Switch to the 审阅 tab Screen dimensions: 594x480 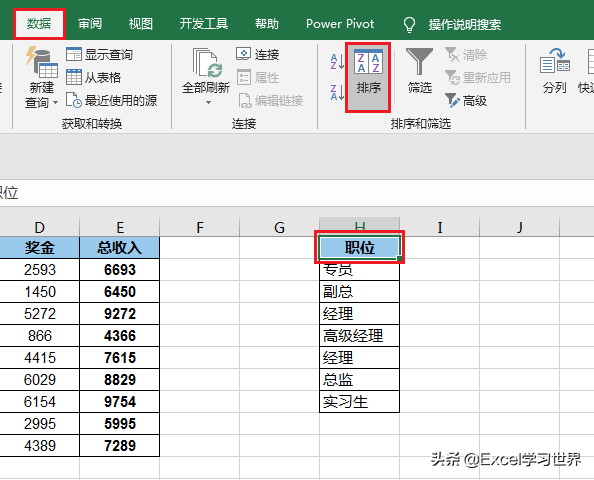(90, 24)
